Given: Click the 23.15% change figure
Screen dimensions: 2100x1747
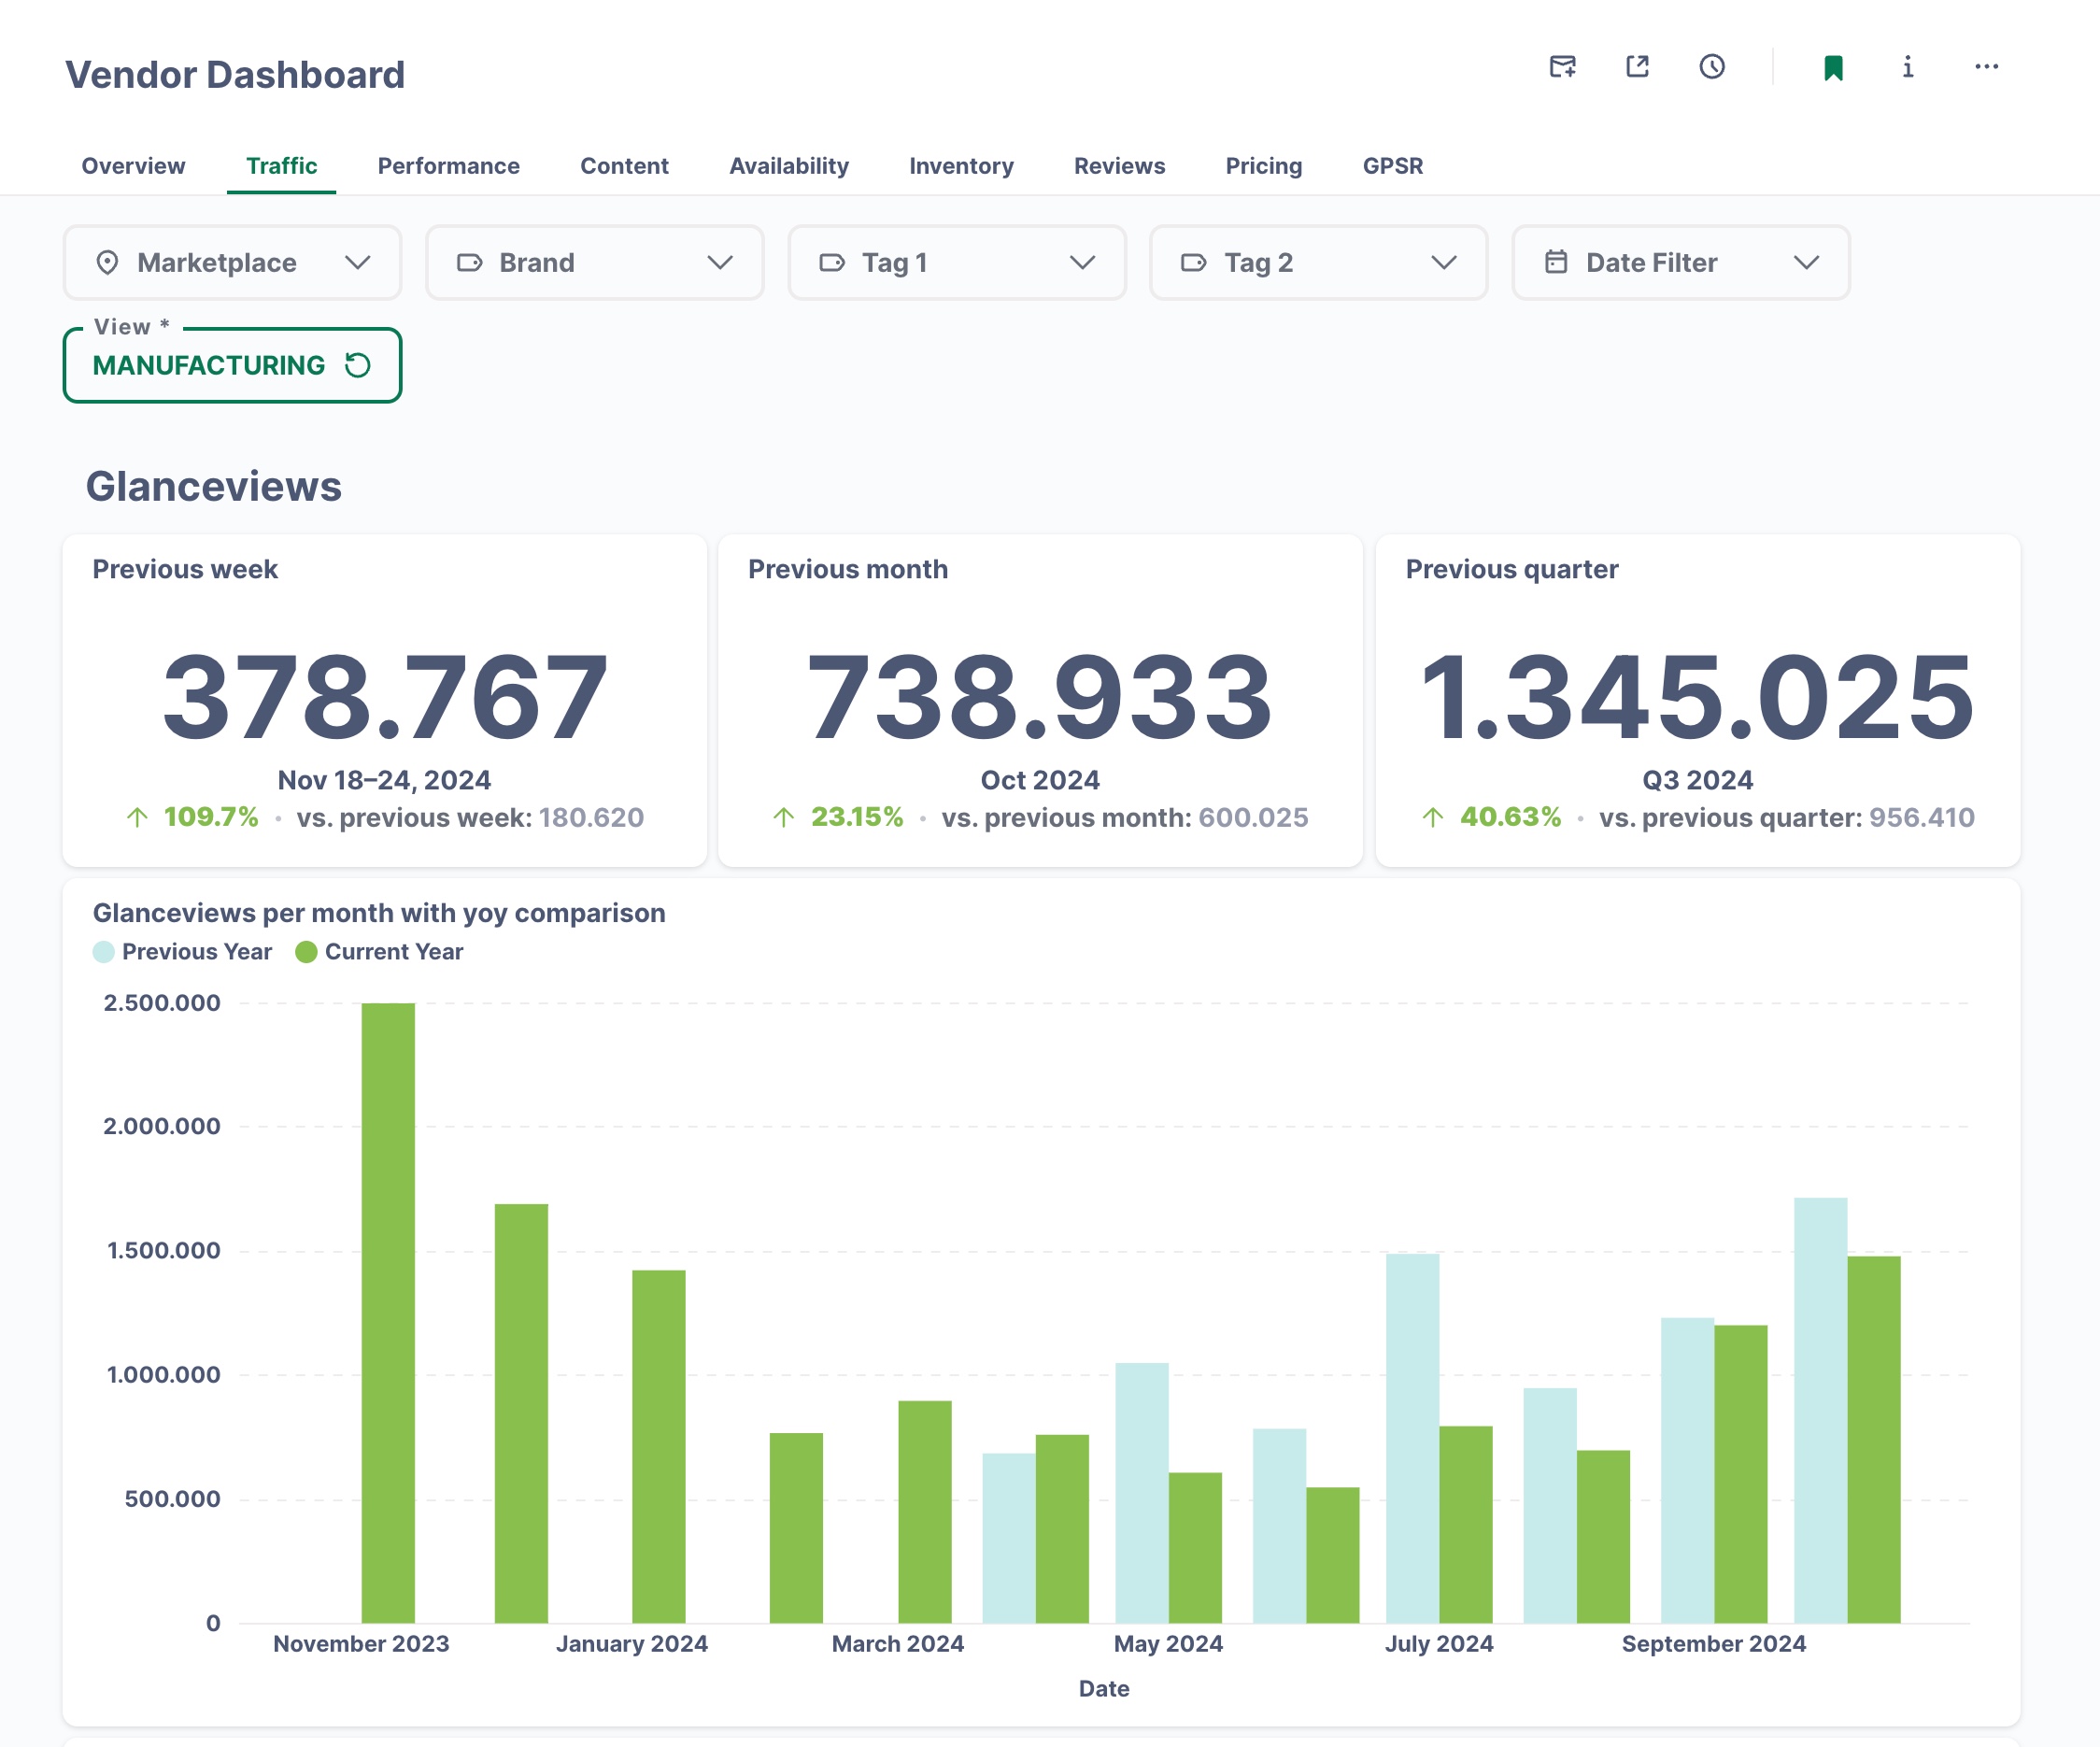Looking at the screenshot, I should click(x=857, y=817).
